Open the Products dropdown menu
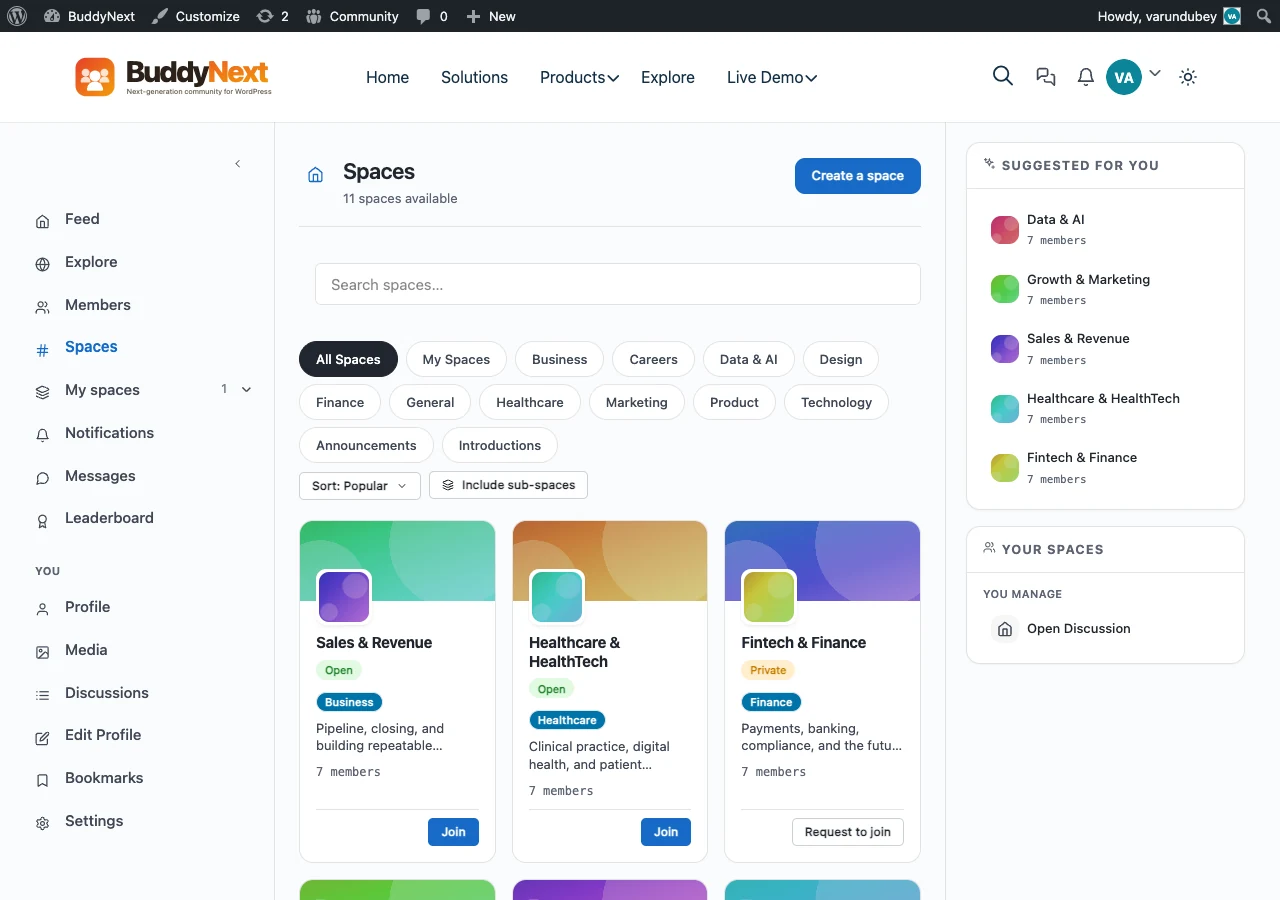This screenshot has width=1280, height=900. coord(580,77)
